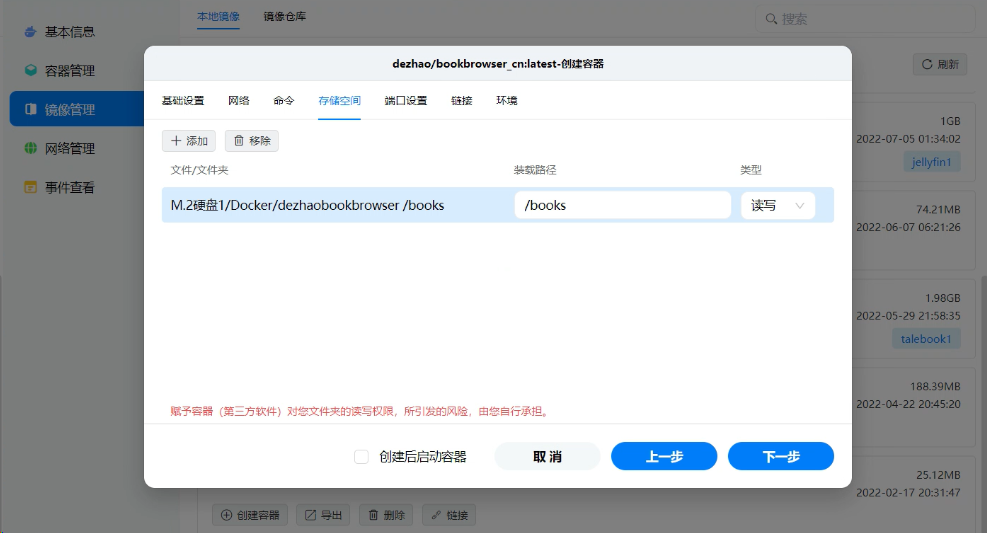Click the 下一步 next-step button
The width and height of the screenshot is (987, 533).
coord(781,456)
